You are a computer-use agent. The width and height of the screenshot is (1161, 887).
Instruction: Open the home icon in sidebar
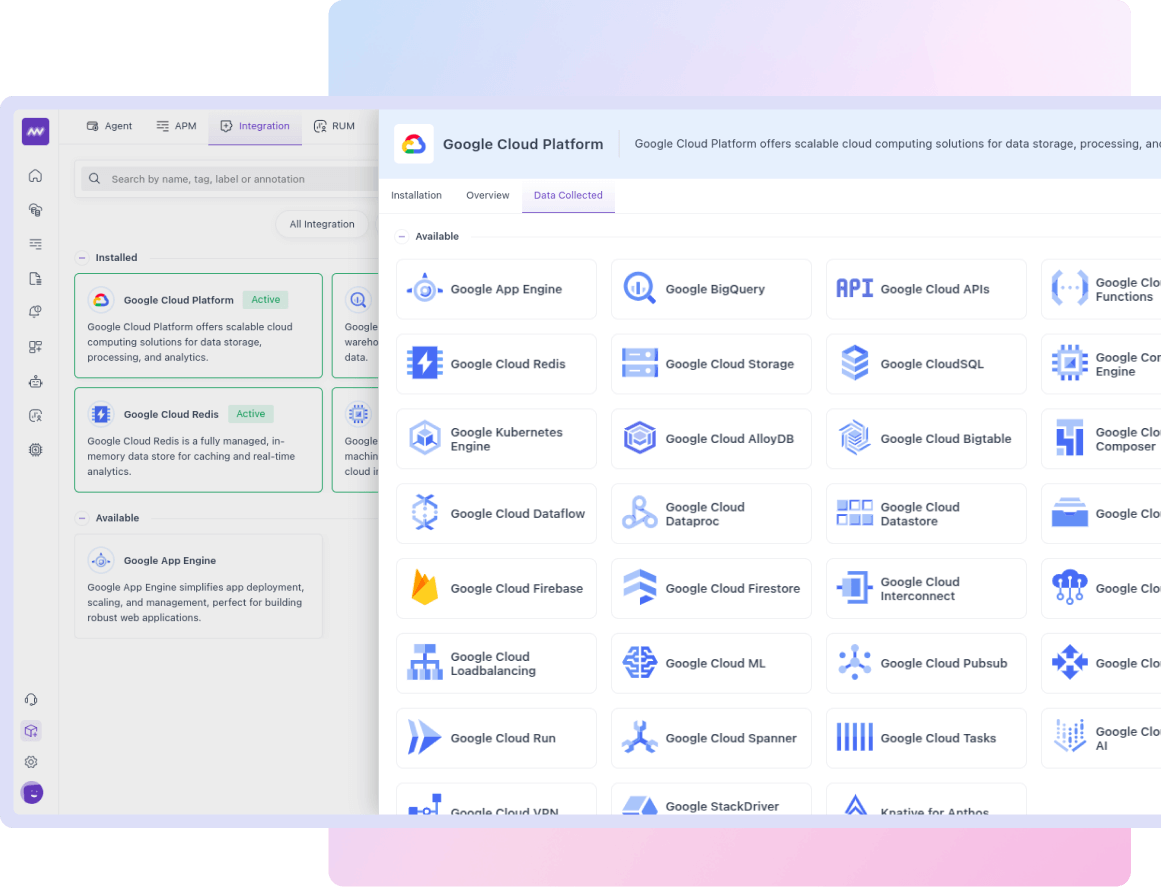pos(35,175)
